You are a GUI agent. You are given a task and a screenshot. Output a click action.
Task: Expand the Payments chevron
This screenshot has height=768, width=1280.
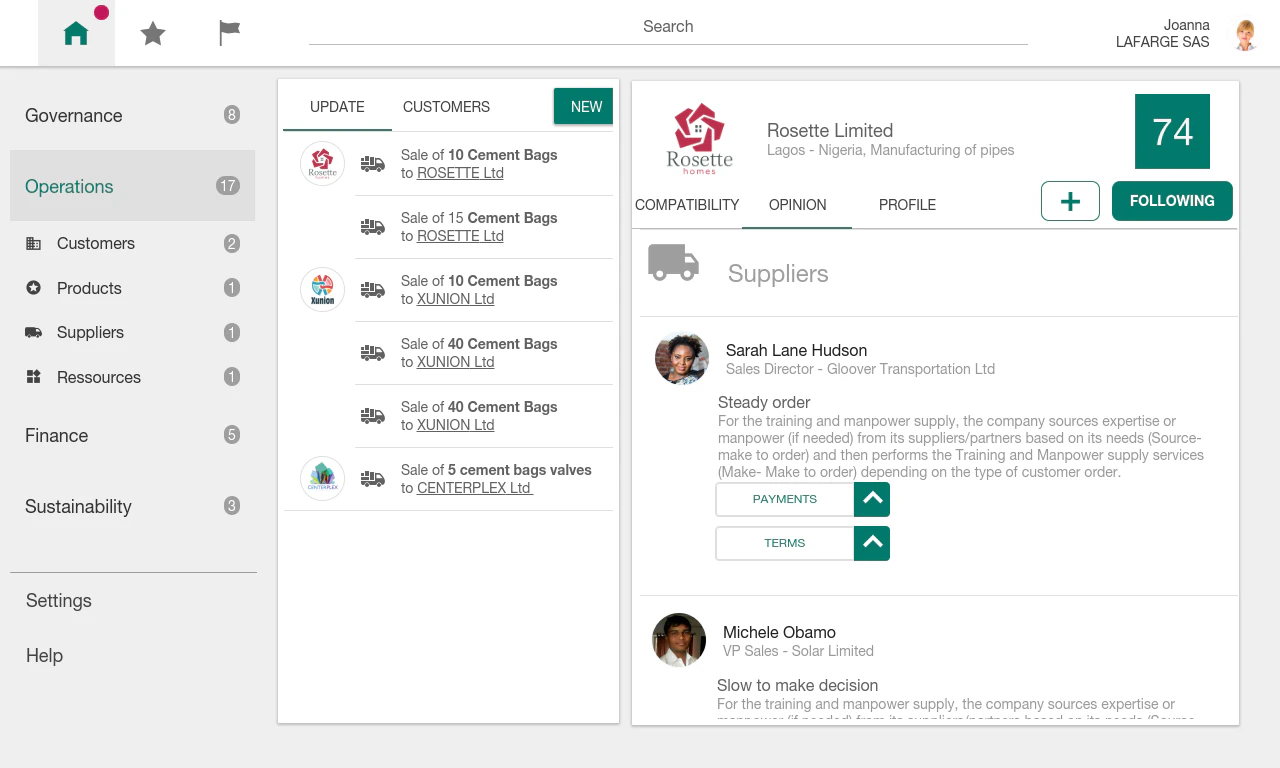tap(872, 499)
